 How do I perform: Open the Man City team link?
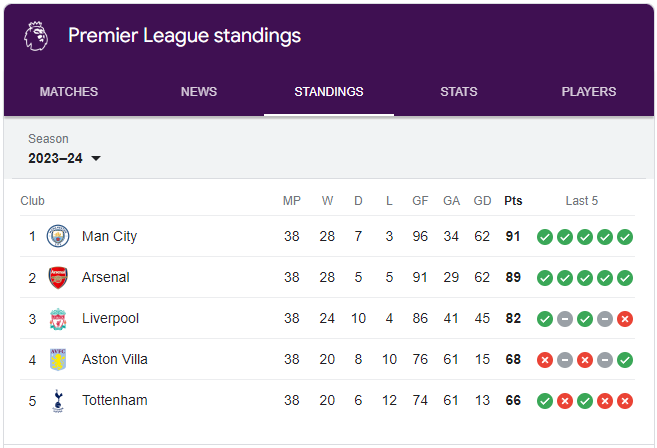(x=109, y=236)
